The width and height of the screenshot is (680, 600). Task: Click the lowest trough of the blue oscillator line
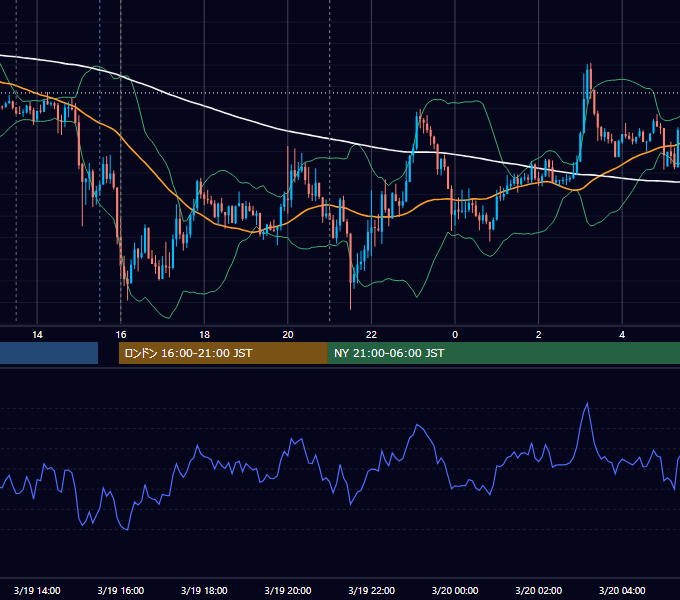click(x=127, y=529)
